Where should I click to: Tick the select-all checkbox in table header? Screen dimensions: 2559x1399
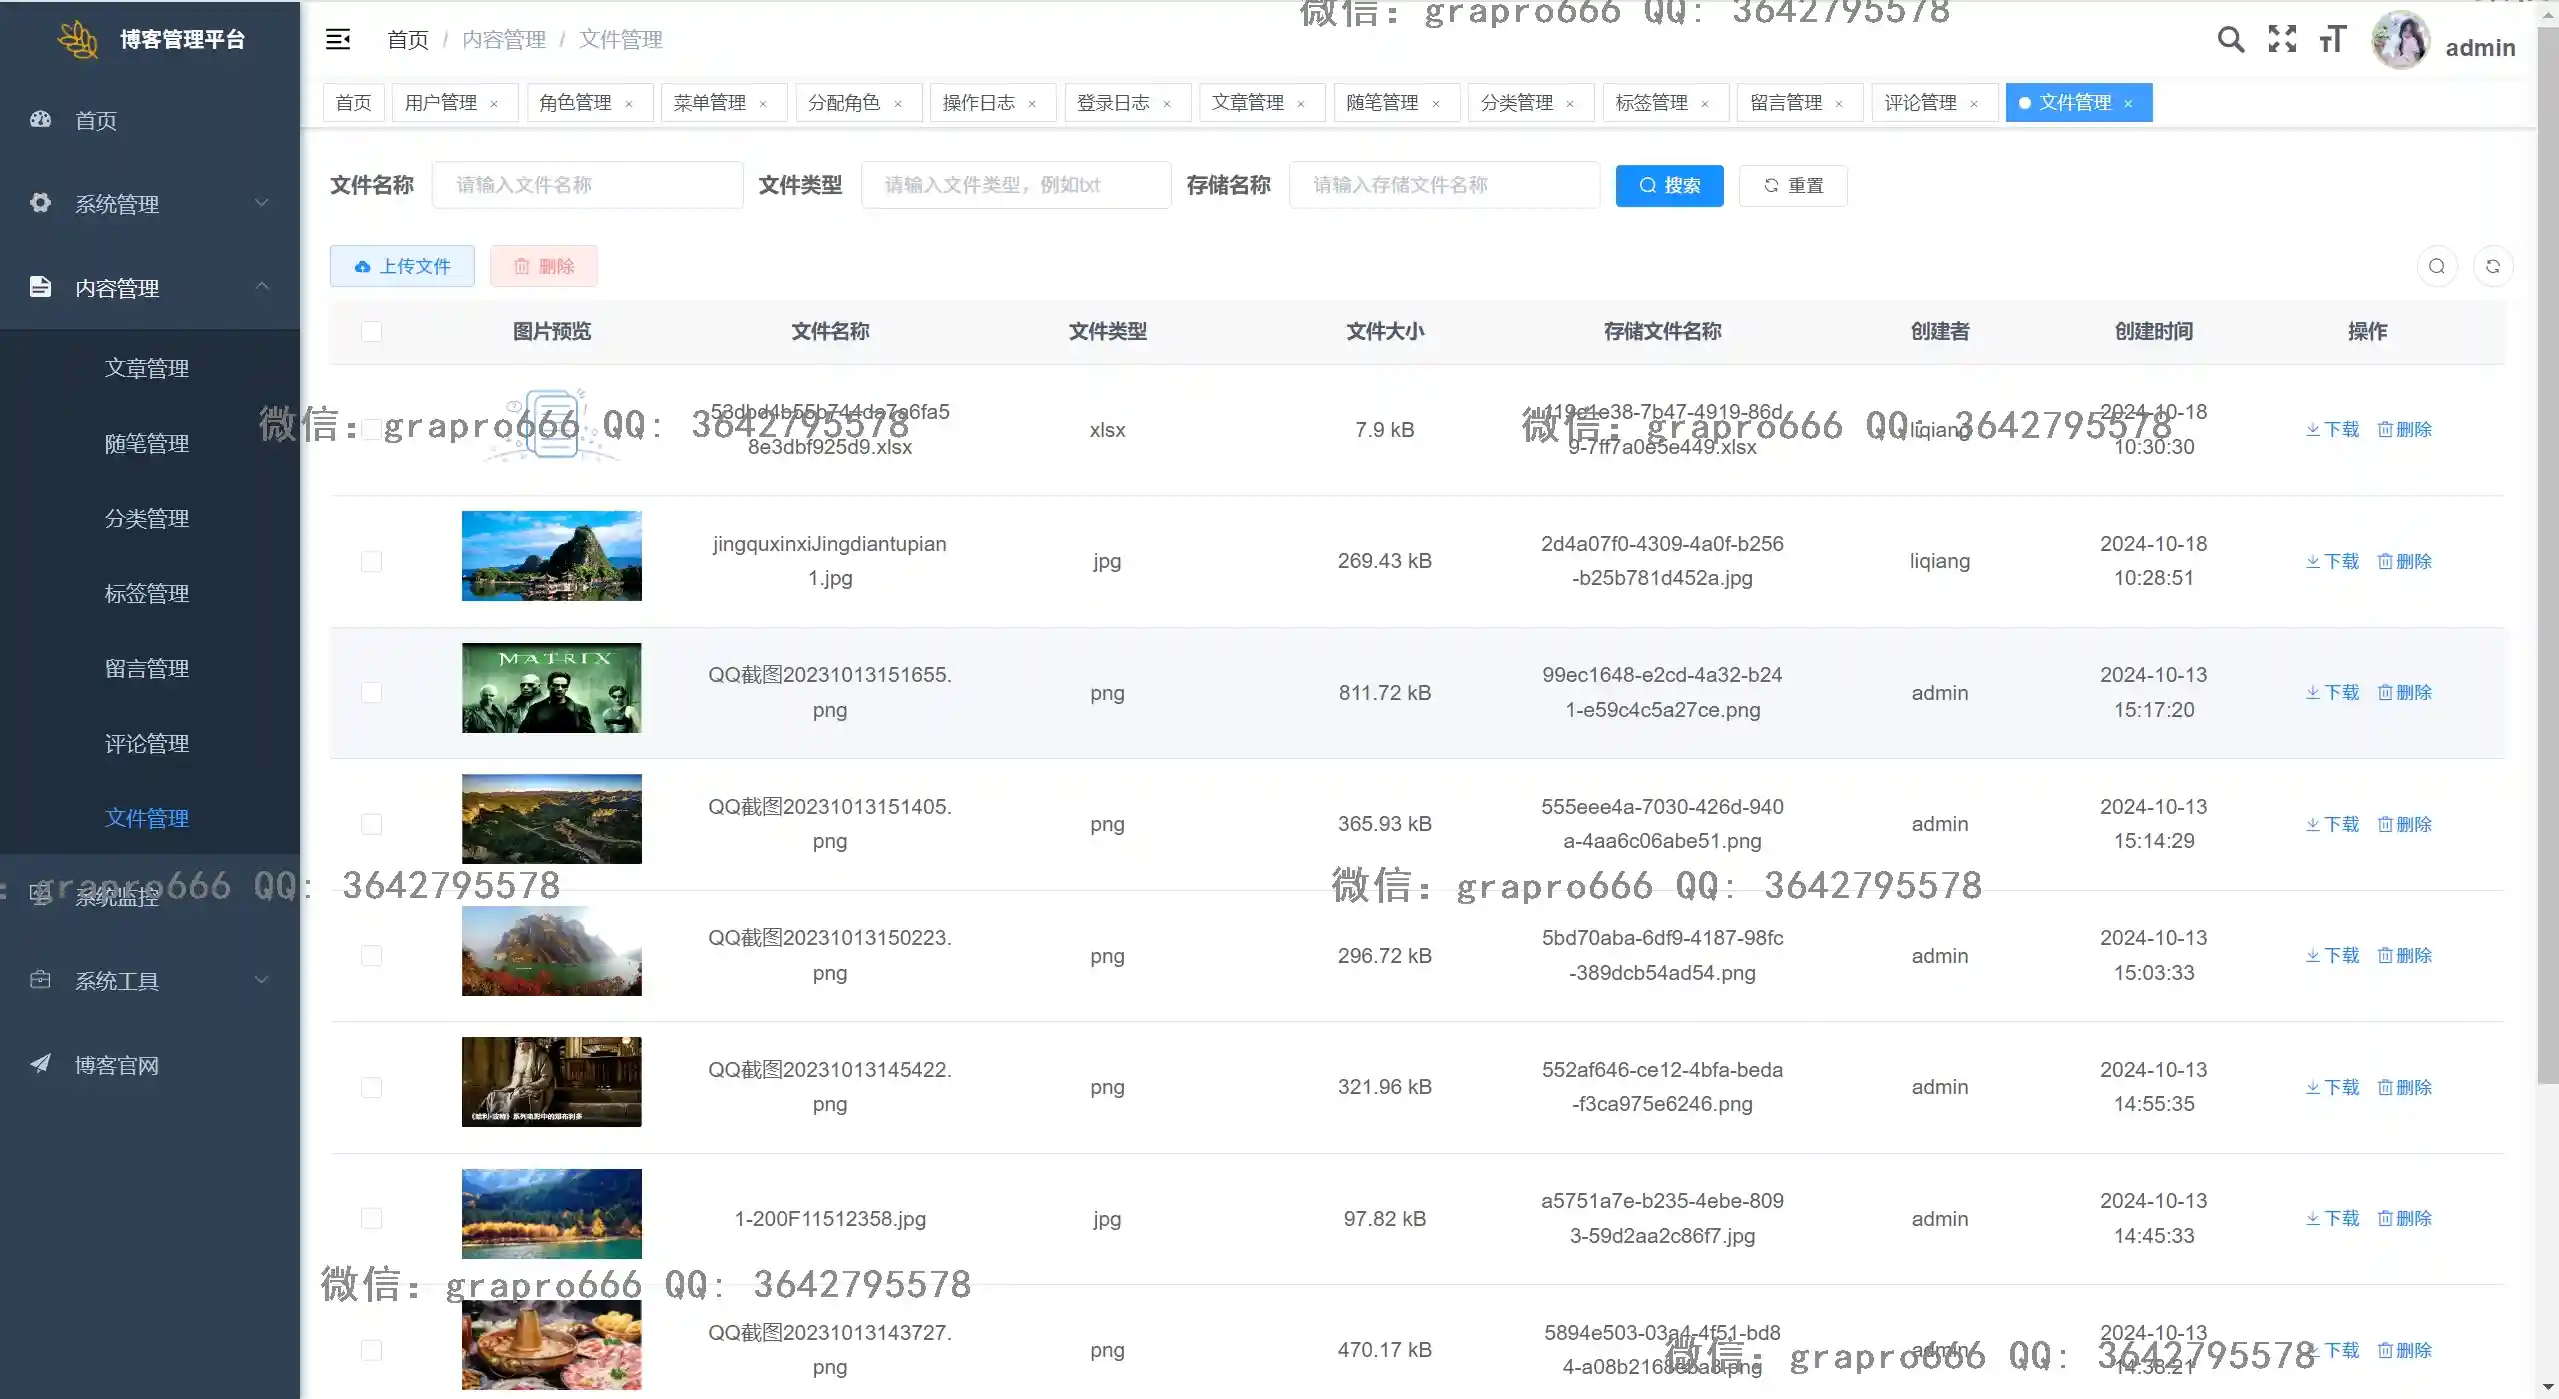[x=371, y=331]
